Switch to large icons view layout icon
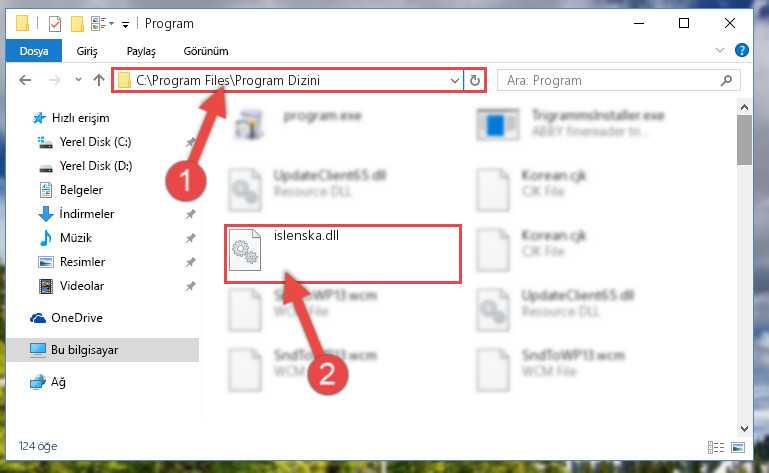 coord(738,447)
